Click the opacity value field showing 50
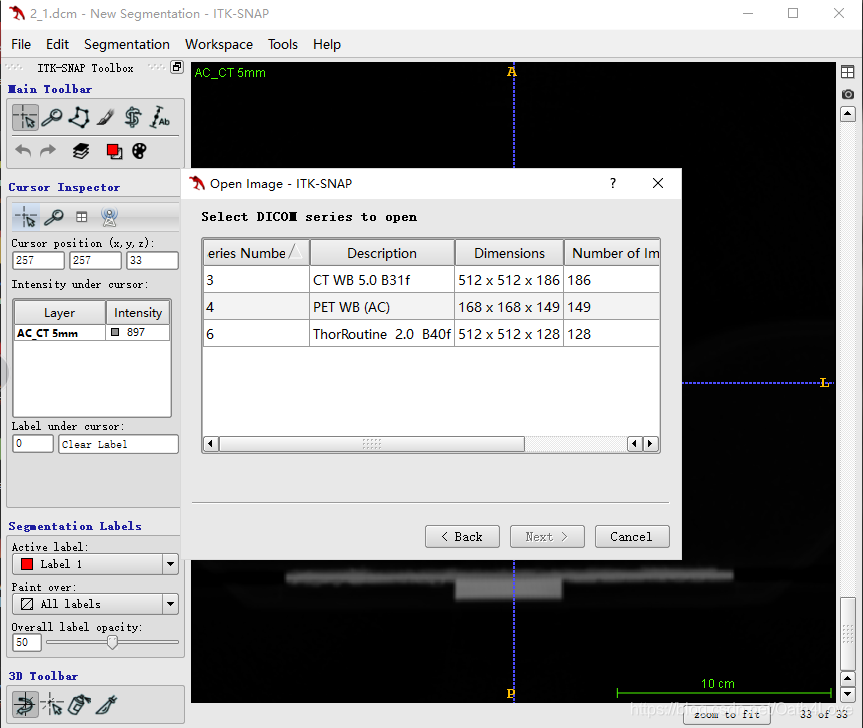863x728 pixels. pyautogui.click(x=27, y=642)
